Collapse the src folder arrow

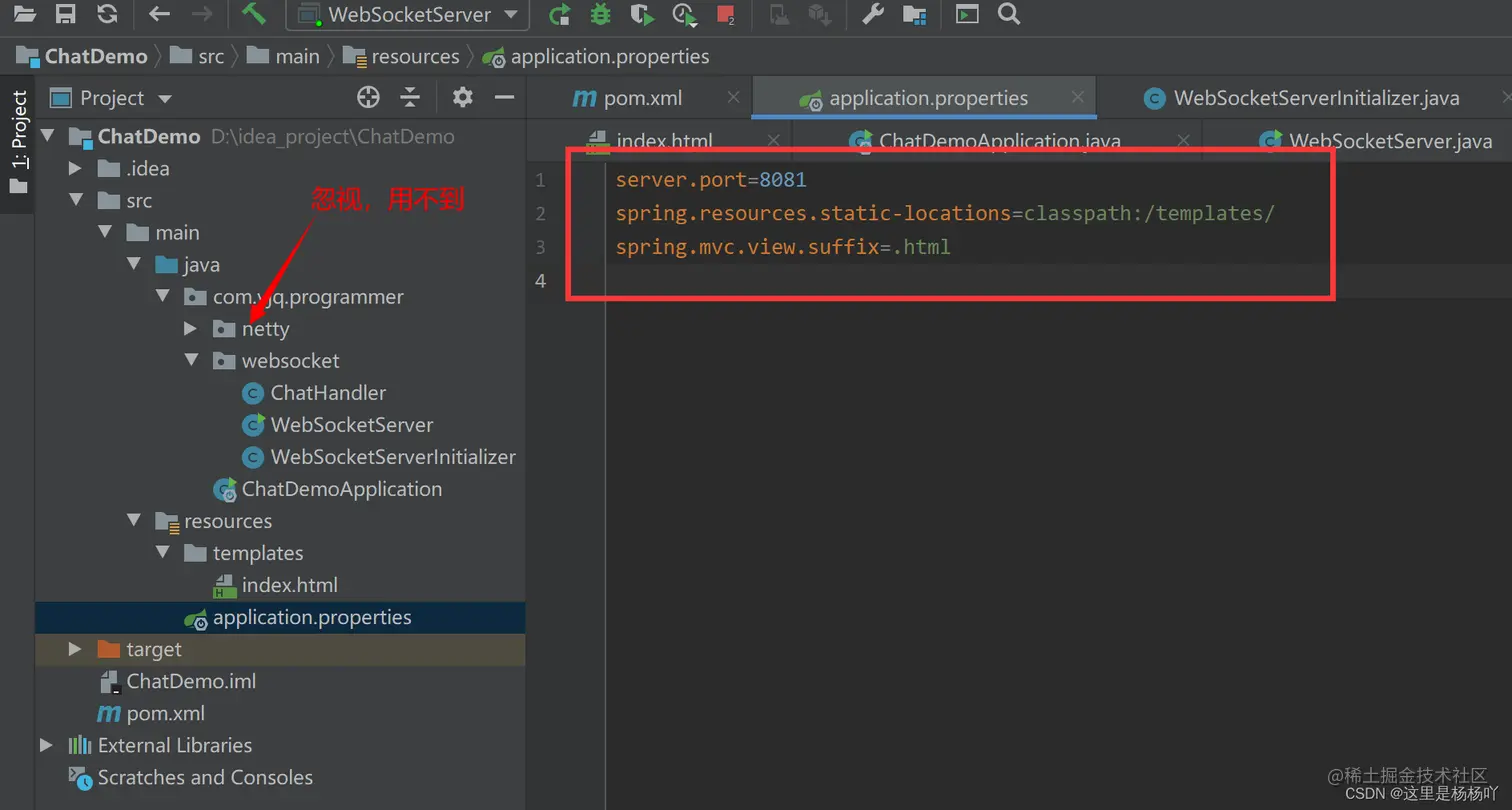point(75,200)
